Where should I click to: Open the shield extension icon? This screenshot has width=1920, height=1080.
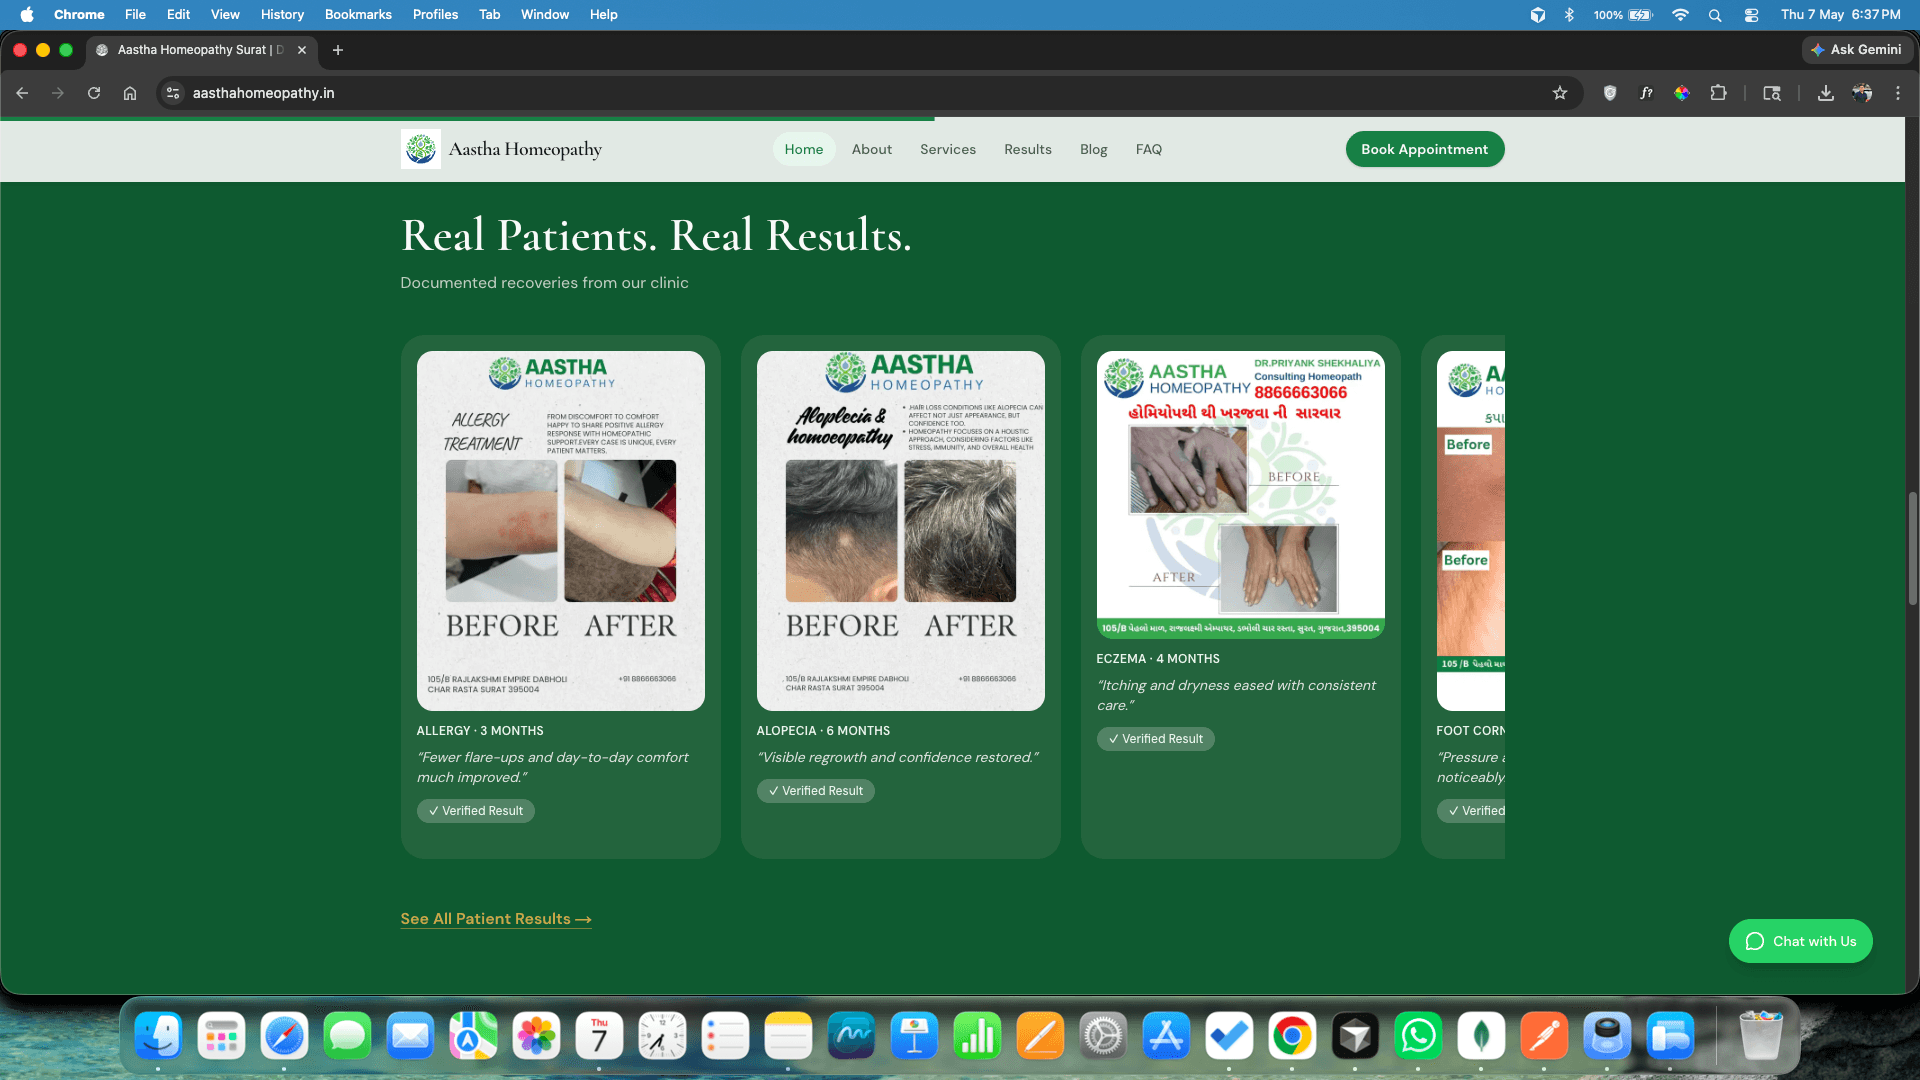(1610, 93)
